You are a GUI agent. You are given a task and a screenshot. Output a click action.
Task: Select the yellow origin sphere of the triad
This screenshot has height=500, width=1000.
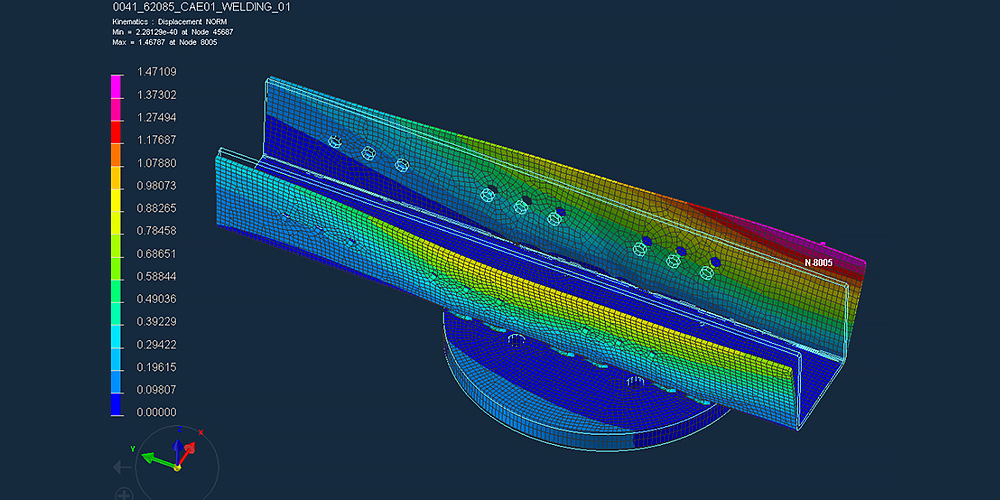click(x=177, y=467)
